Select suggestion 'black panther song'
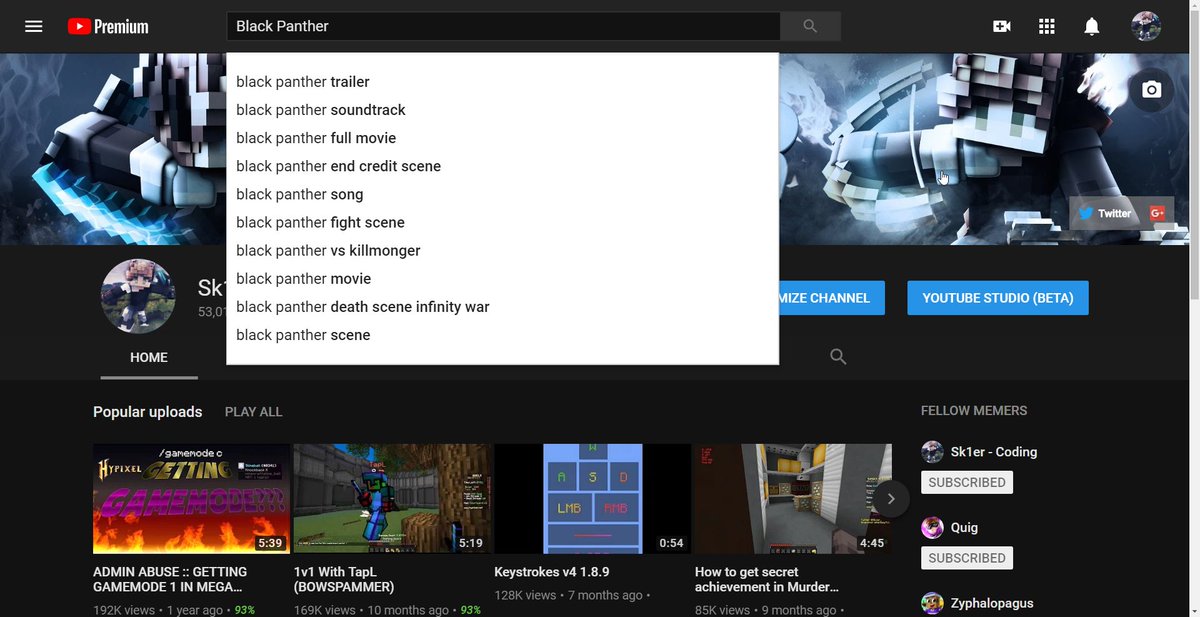1200x617 pixels. pyautogui.click(x=502, y=194)
